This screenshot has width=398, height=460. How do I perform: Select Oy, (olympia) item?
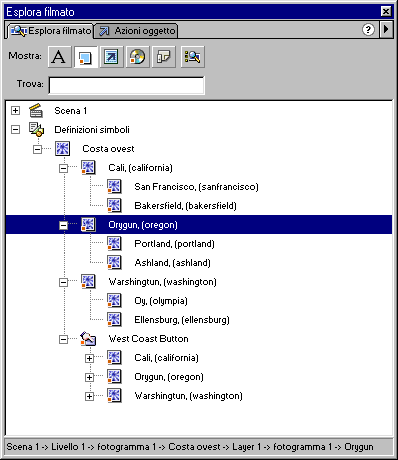tap(161, 301)
